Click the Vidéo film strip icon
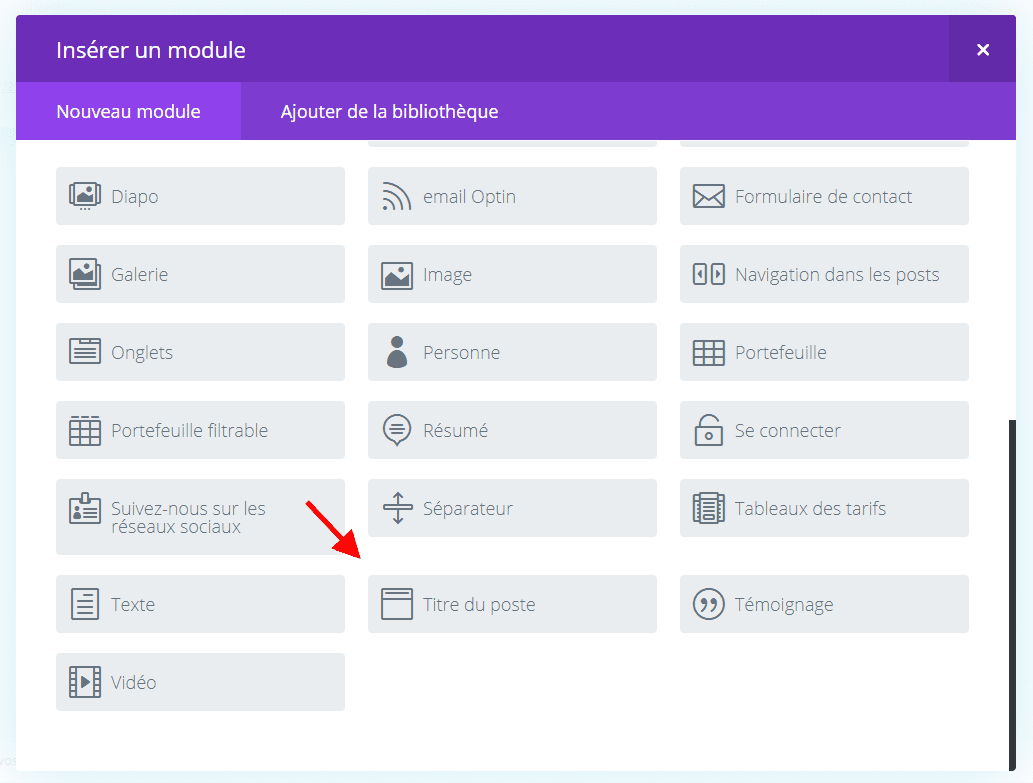Viewport: 1033px width, 783px height. pos(85,682)
